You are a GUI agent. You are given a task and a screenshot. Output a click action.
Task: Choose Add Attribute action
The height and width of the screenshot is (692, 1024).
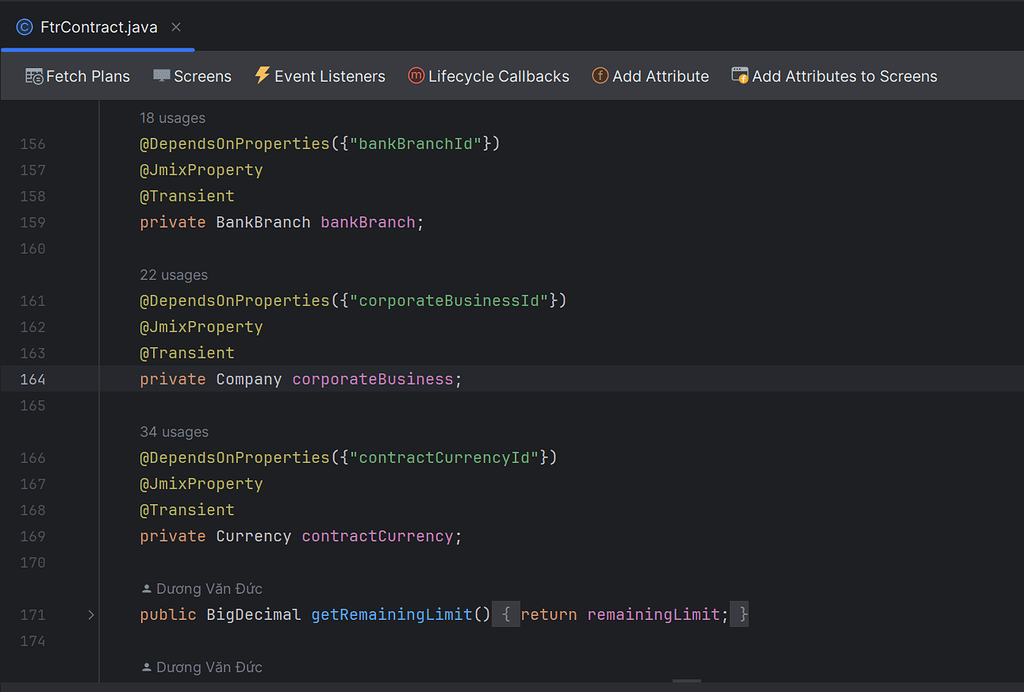click(660, 76)
